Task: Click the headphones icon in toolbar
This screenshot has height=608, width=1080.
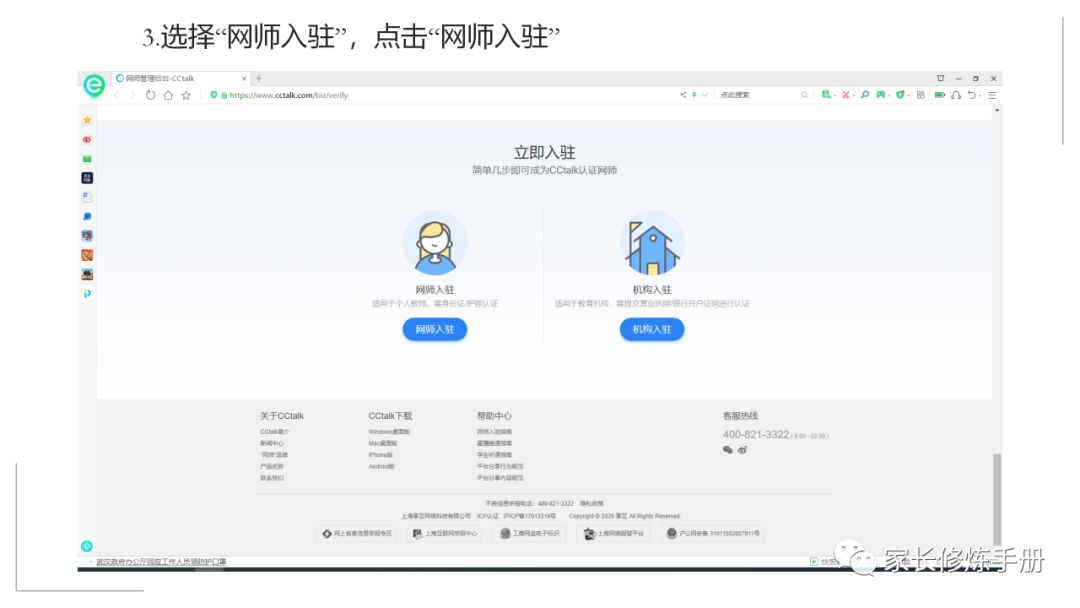Action: (x=956, y=95)
